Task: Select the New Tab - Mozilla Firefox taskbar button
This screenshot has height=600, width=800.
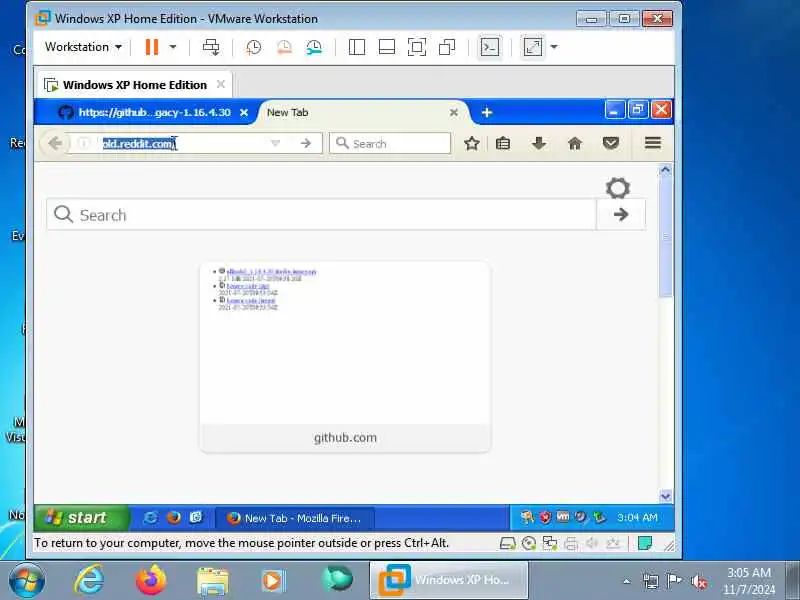Action: tap(294, 518)
